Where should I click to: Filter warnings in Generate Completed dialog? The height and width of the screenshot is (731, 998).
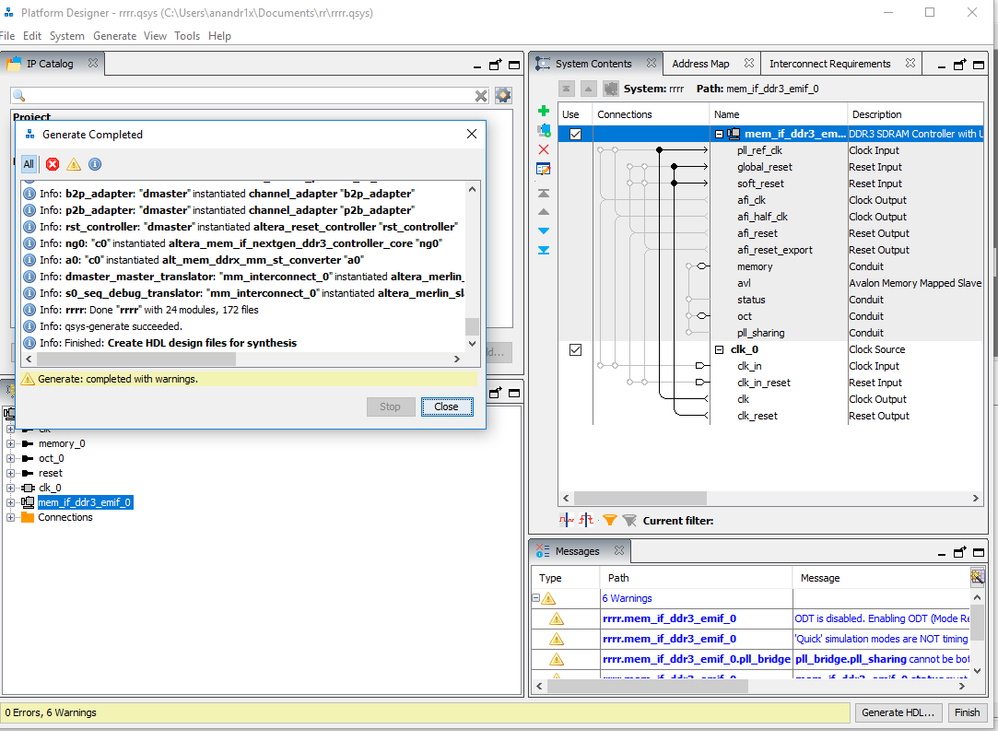point(73,165)
